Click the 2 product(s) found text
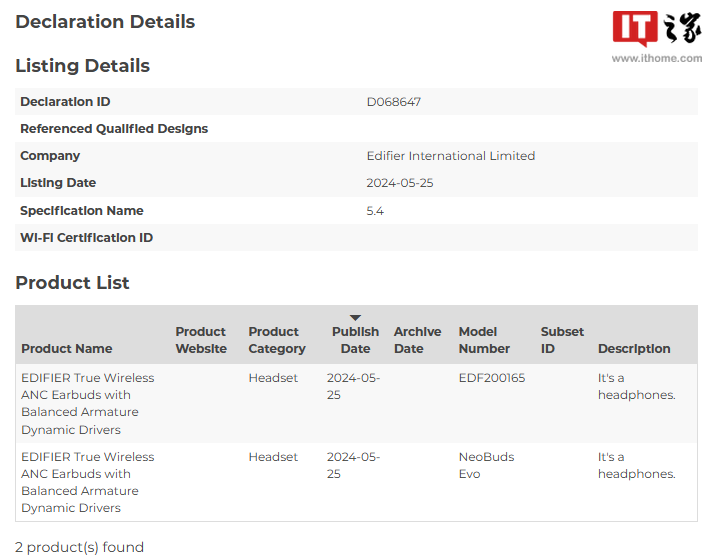This screenshot has height=560, width=713. point(79,547)
